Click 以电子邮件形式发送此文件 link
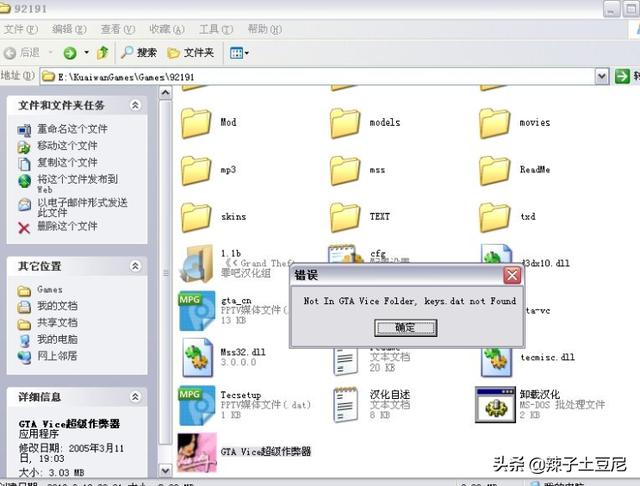Viewport: 640px width, 486px height. [x=82, y=207]
